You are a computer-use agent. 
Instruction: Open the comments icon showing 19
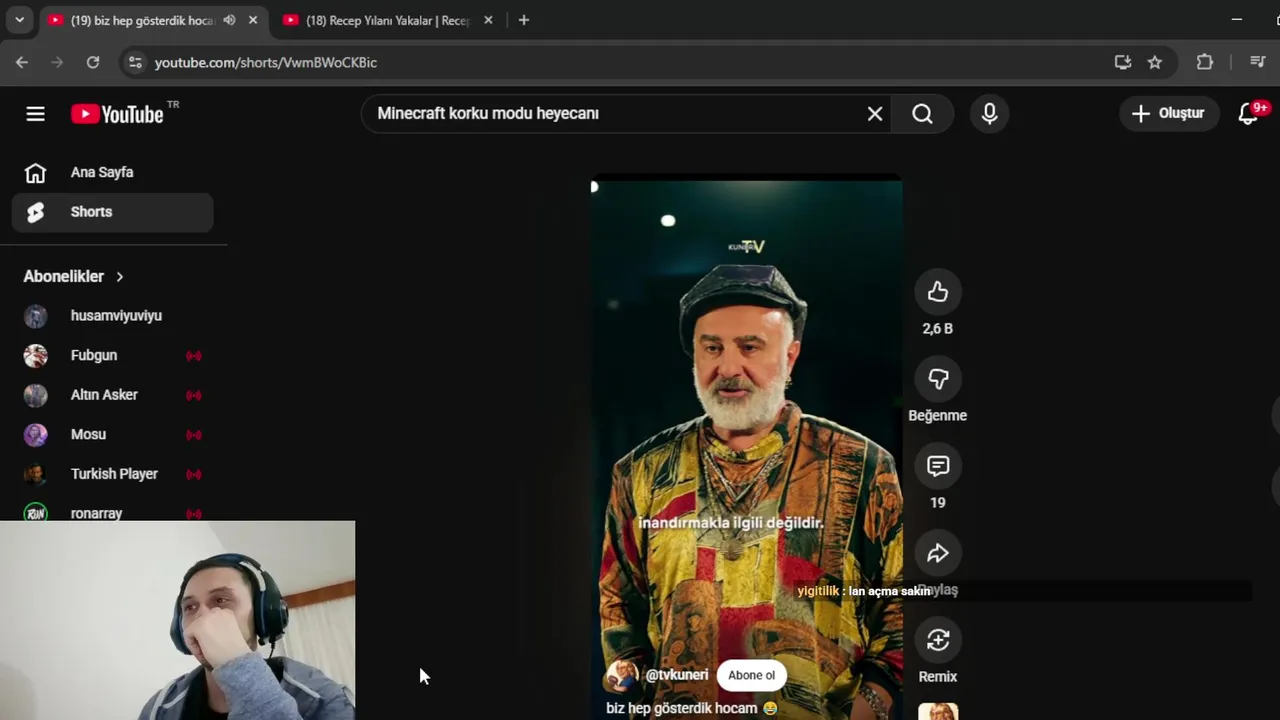coord(938,466)
